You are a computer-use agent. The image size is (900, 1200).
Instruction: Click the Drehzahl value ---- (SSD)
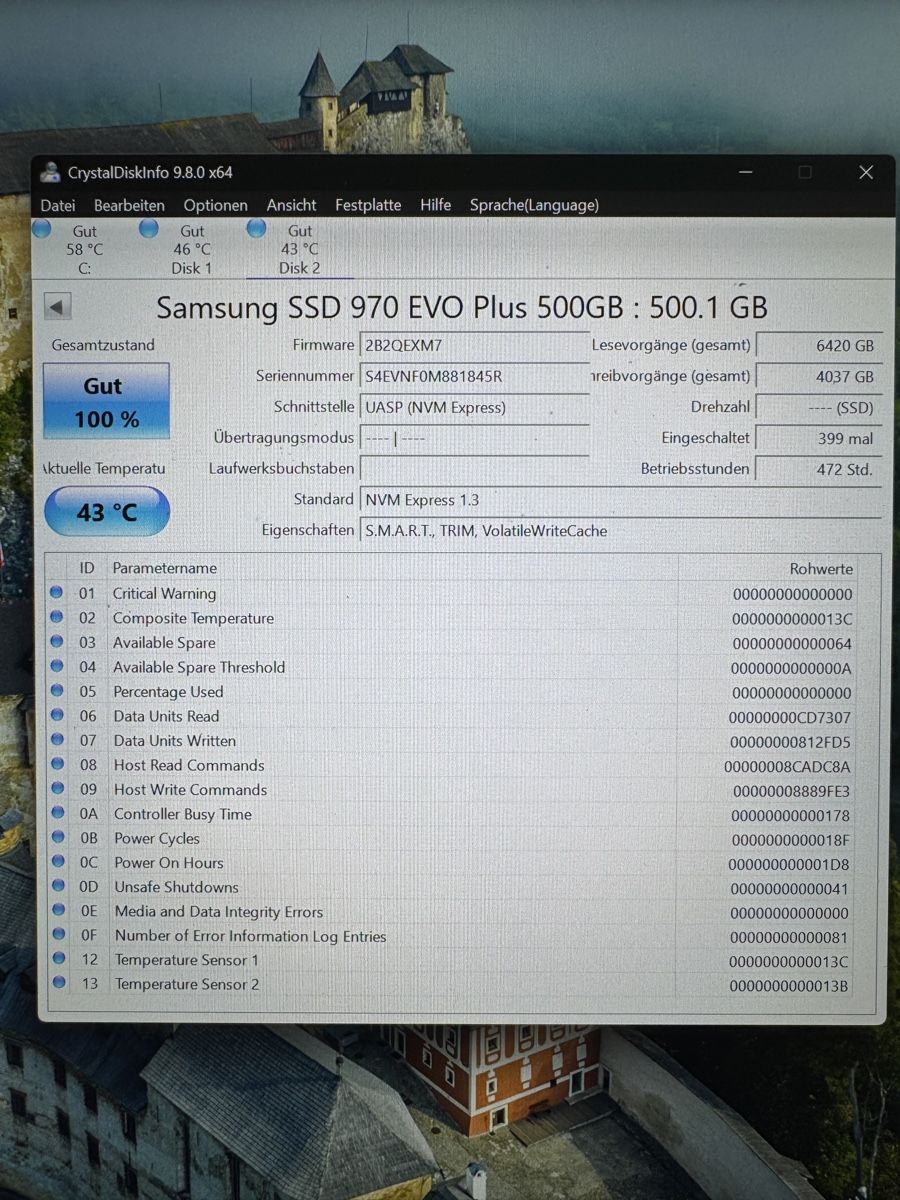819,408
